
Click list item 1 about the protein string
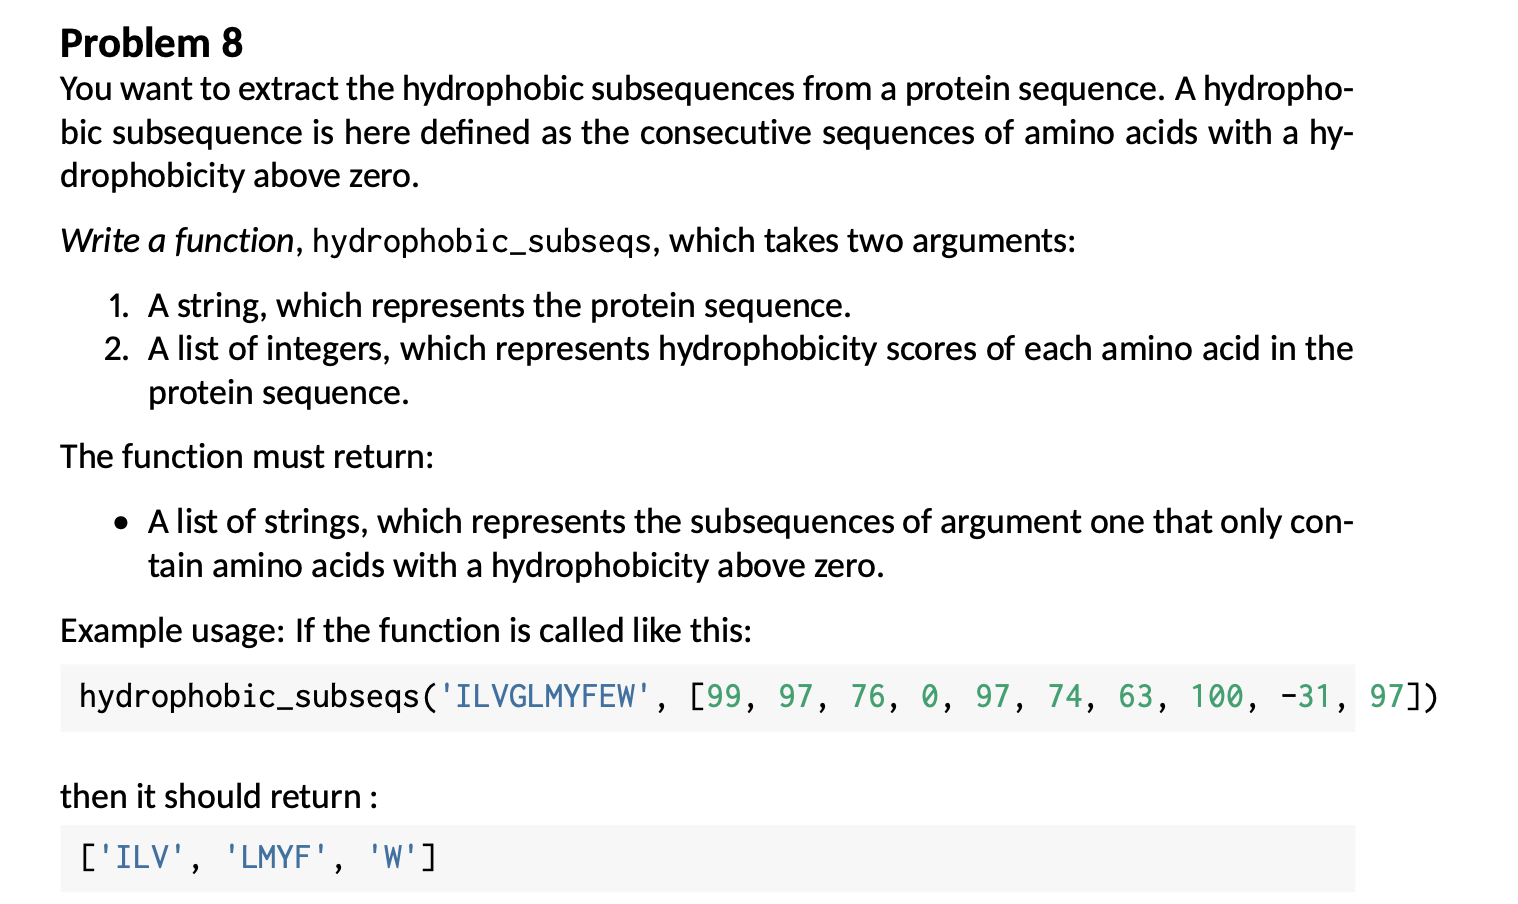pyautogui.click(x=498, y=306)
